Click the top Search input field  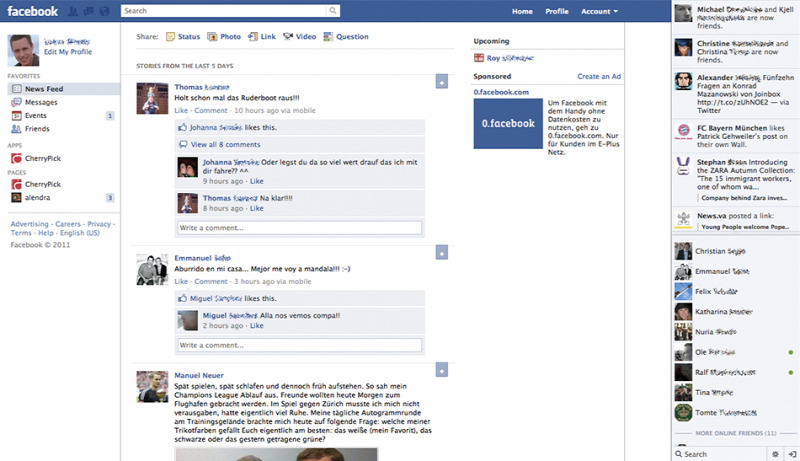point(224,11)
